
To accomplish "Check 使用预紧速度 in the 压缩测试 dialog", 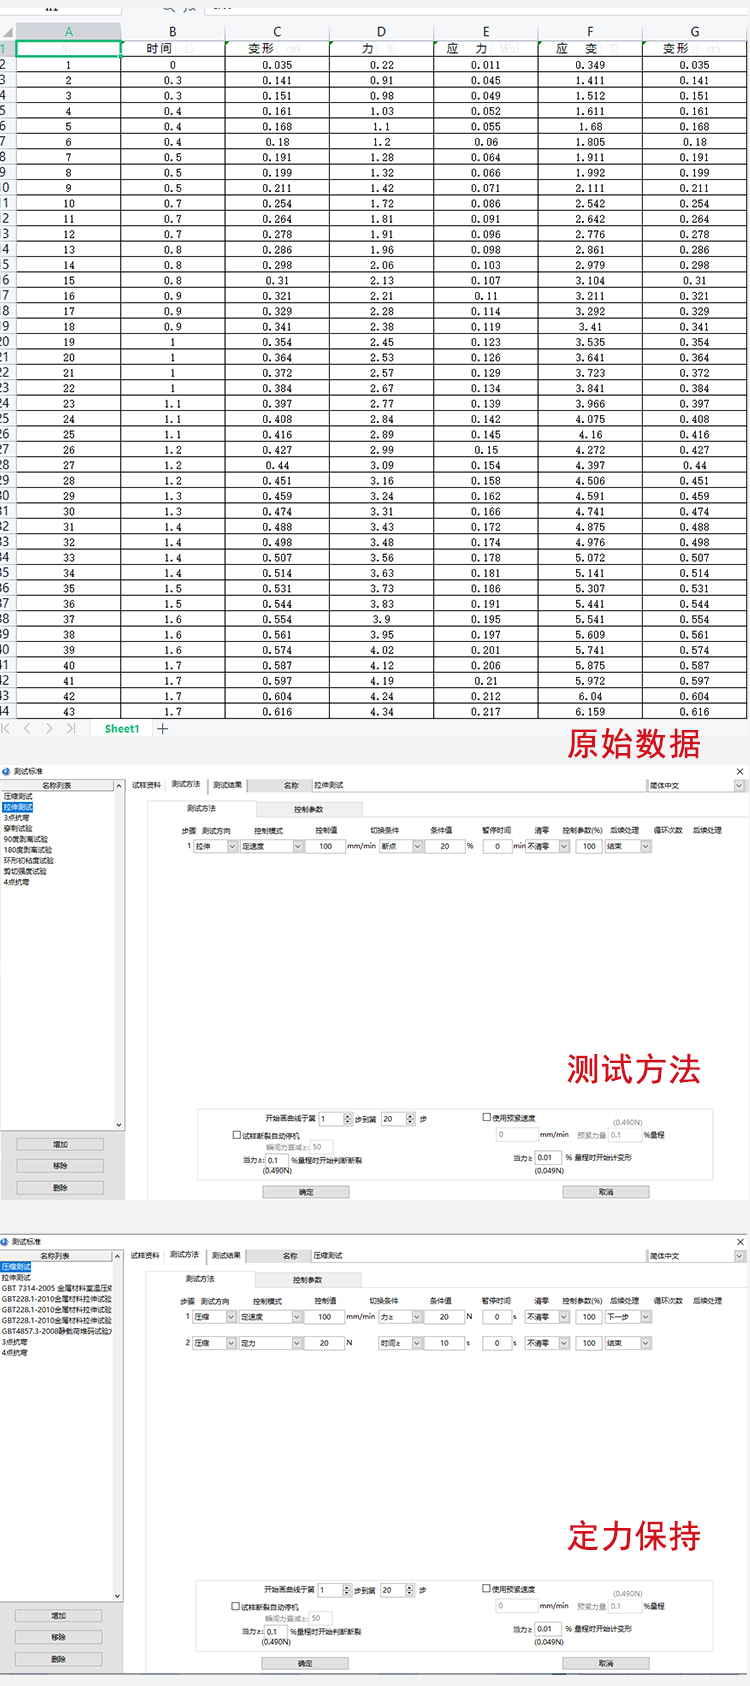I will (487, 1588).
